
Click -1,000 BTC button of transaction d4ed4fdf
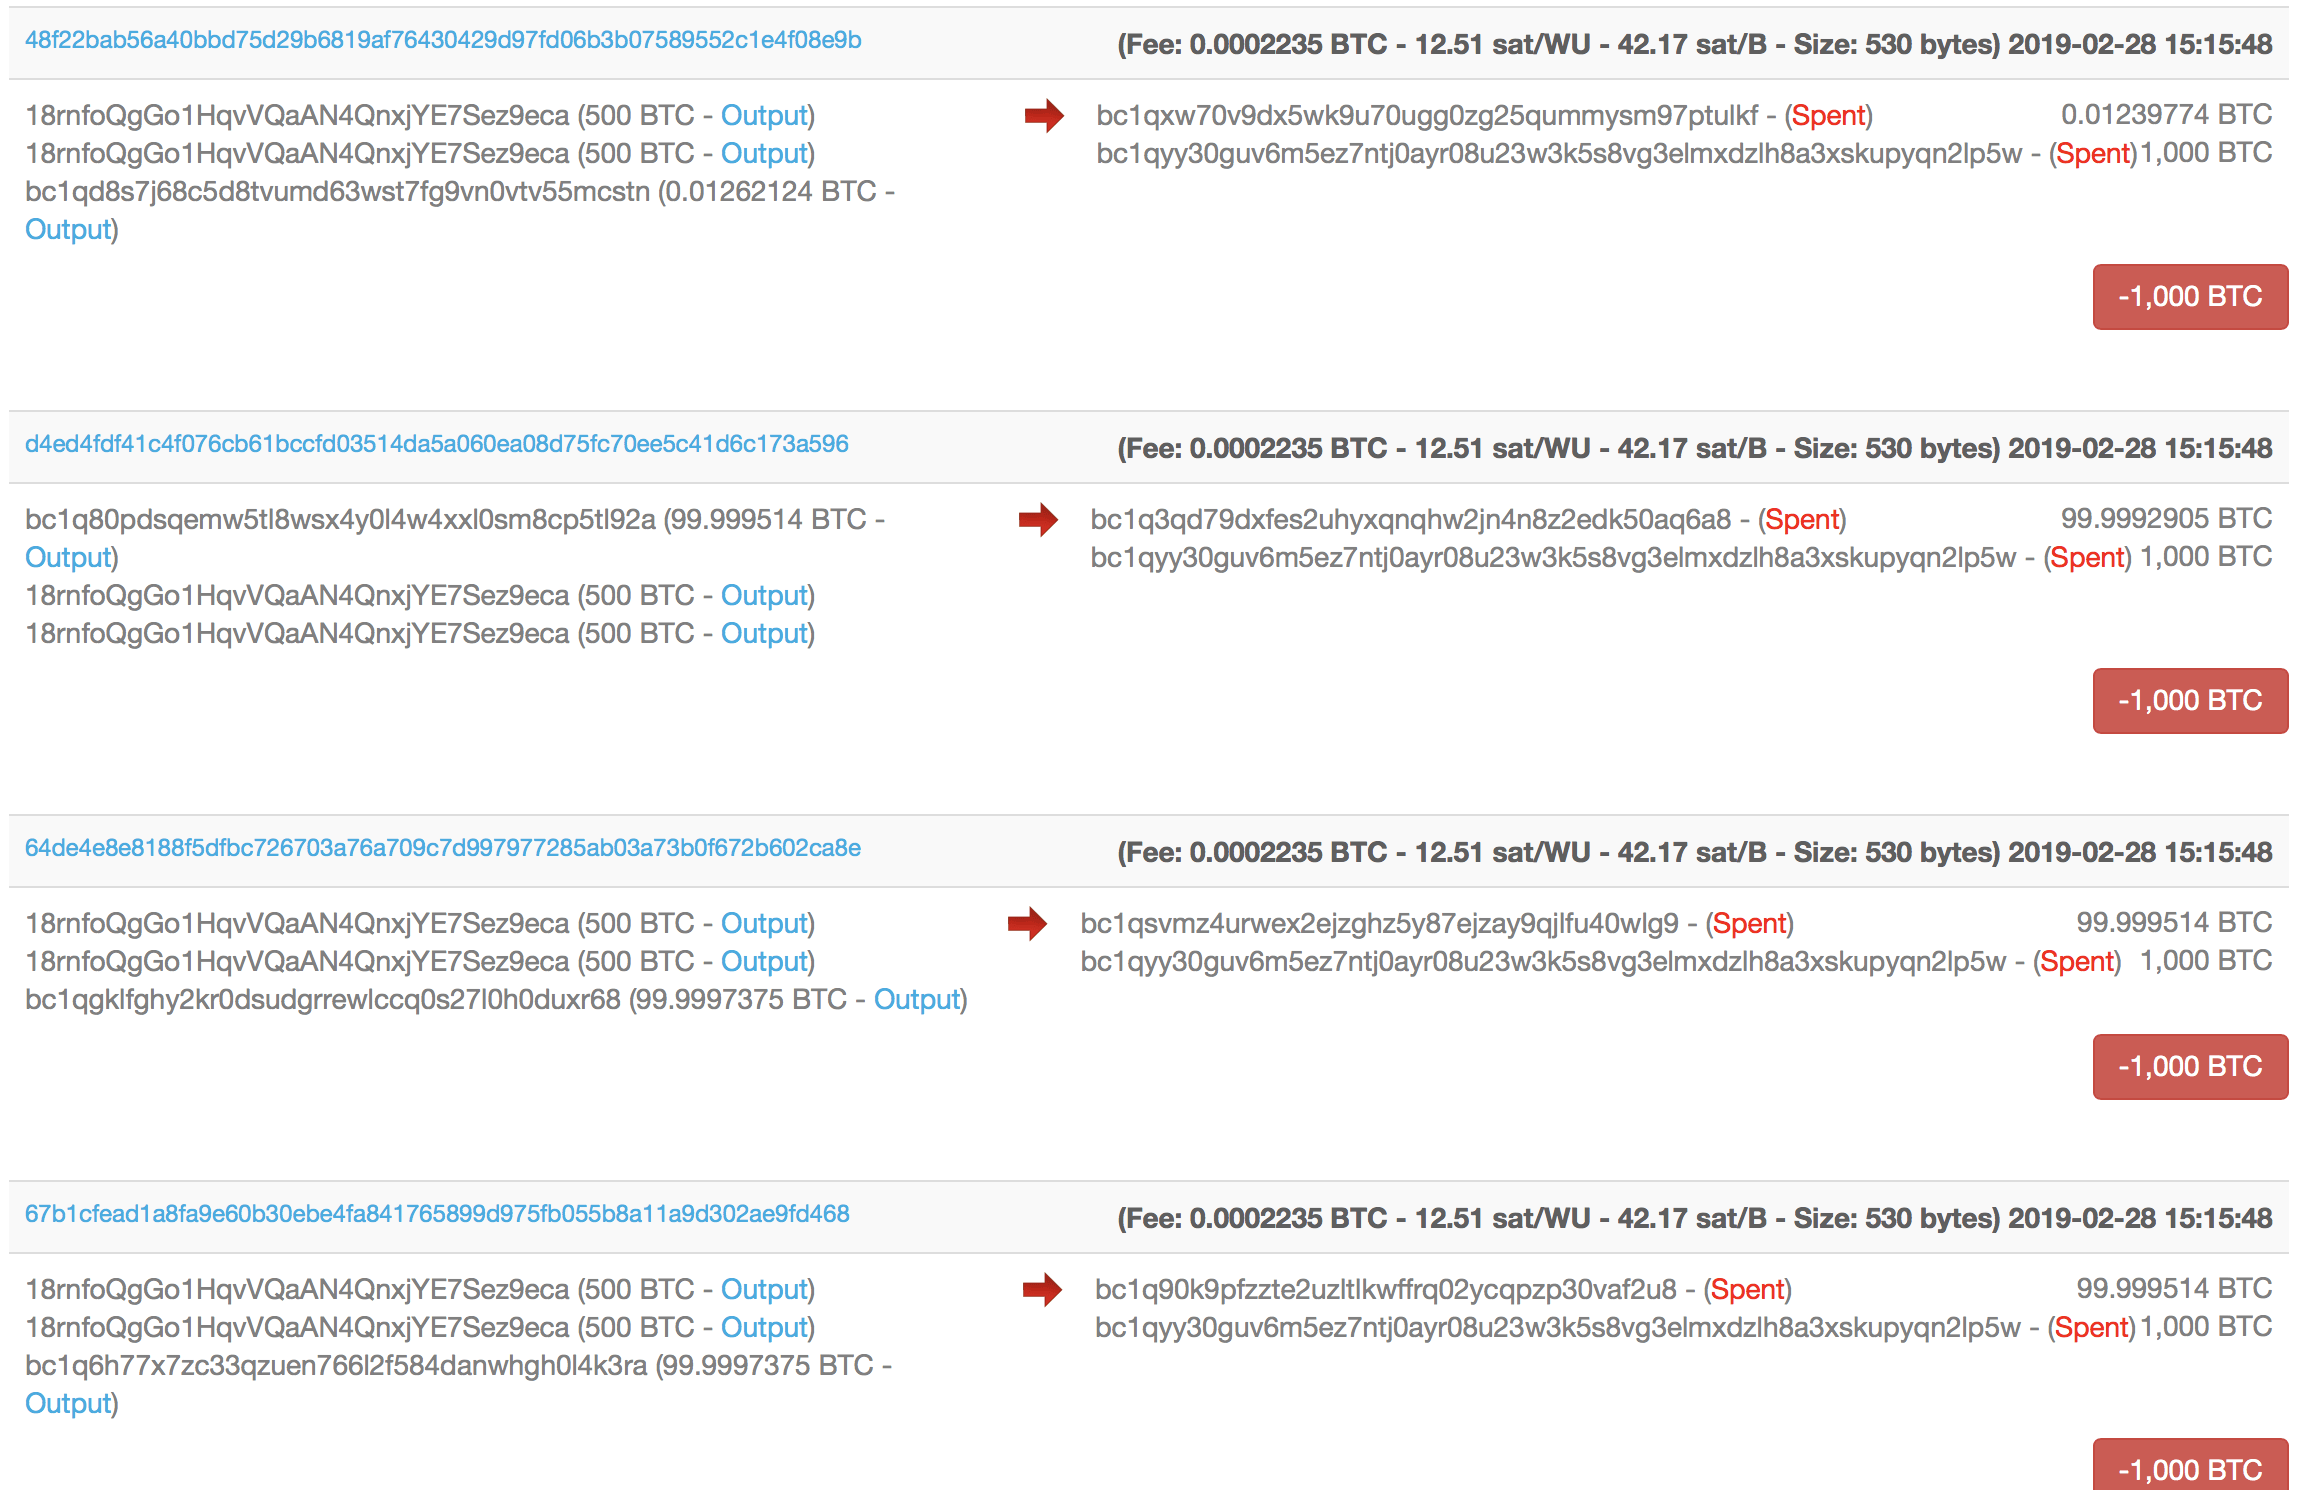[2190, 701]
